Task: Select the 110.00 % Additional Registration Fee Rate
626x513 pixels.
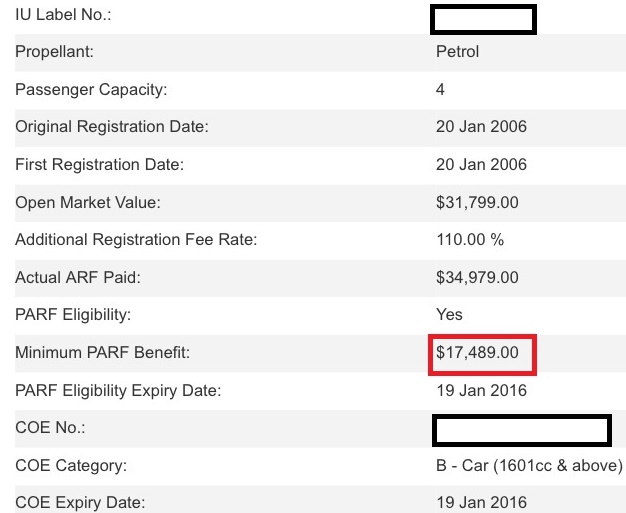Action: pos(470,240)
